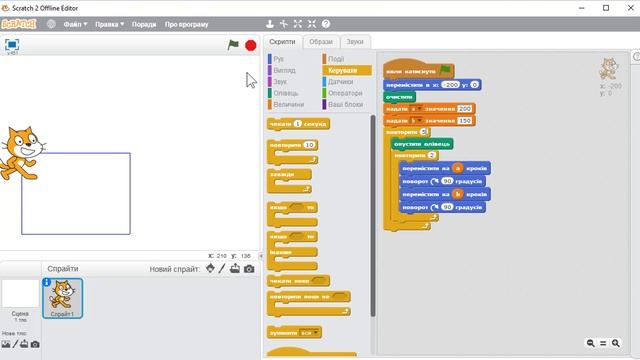
Task: Open the variable 'b' dropdown in set block
Action: click(x=416, y=121)
